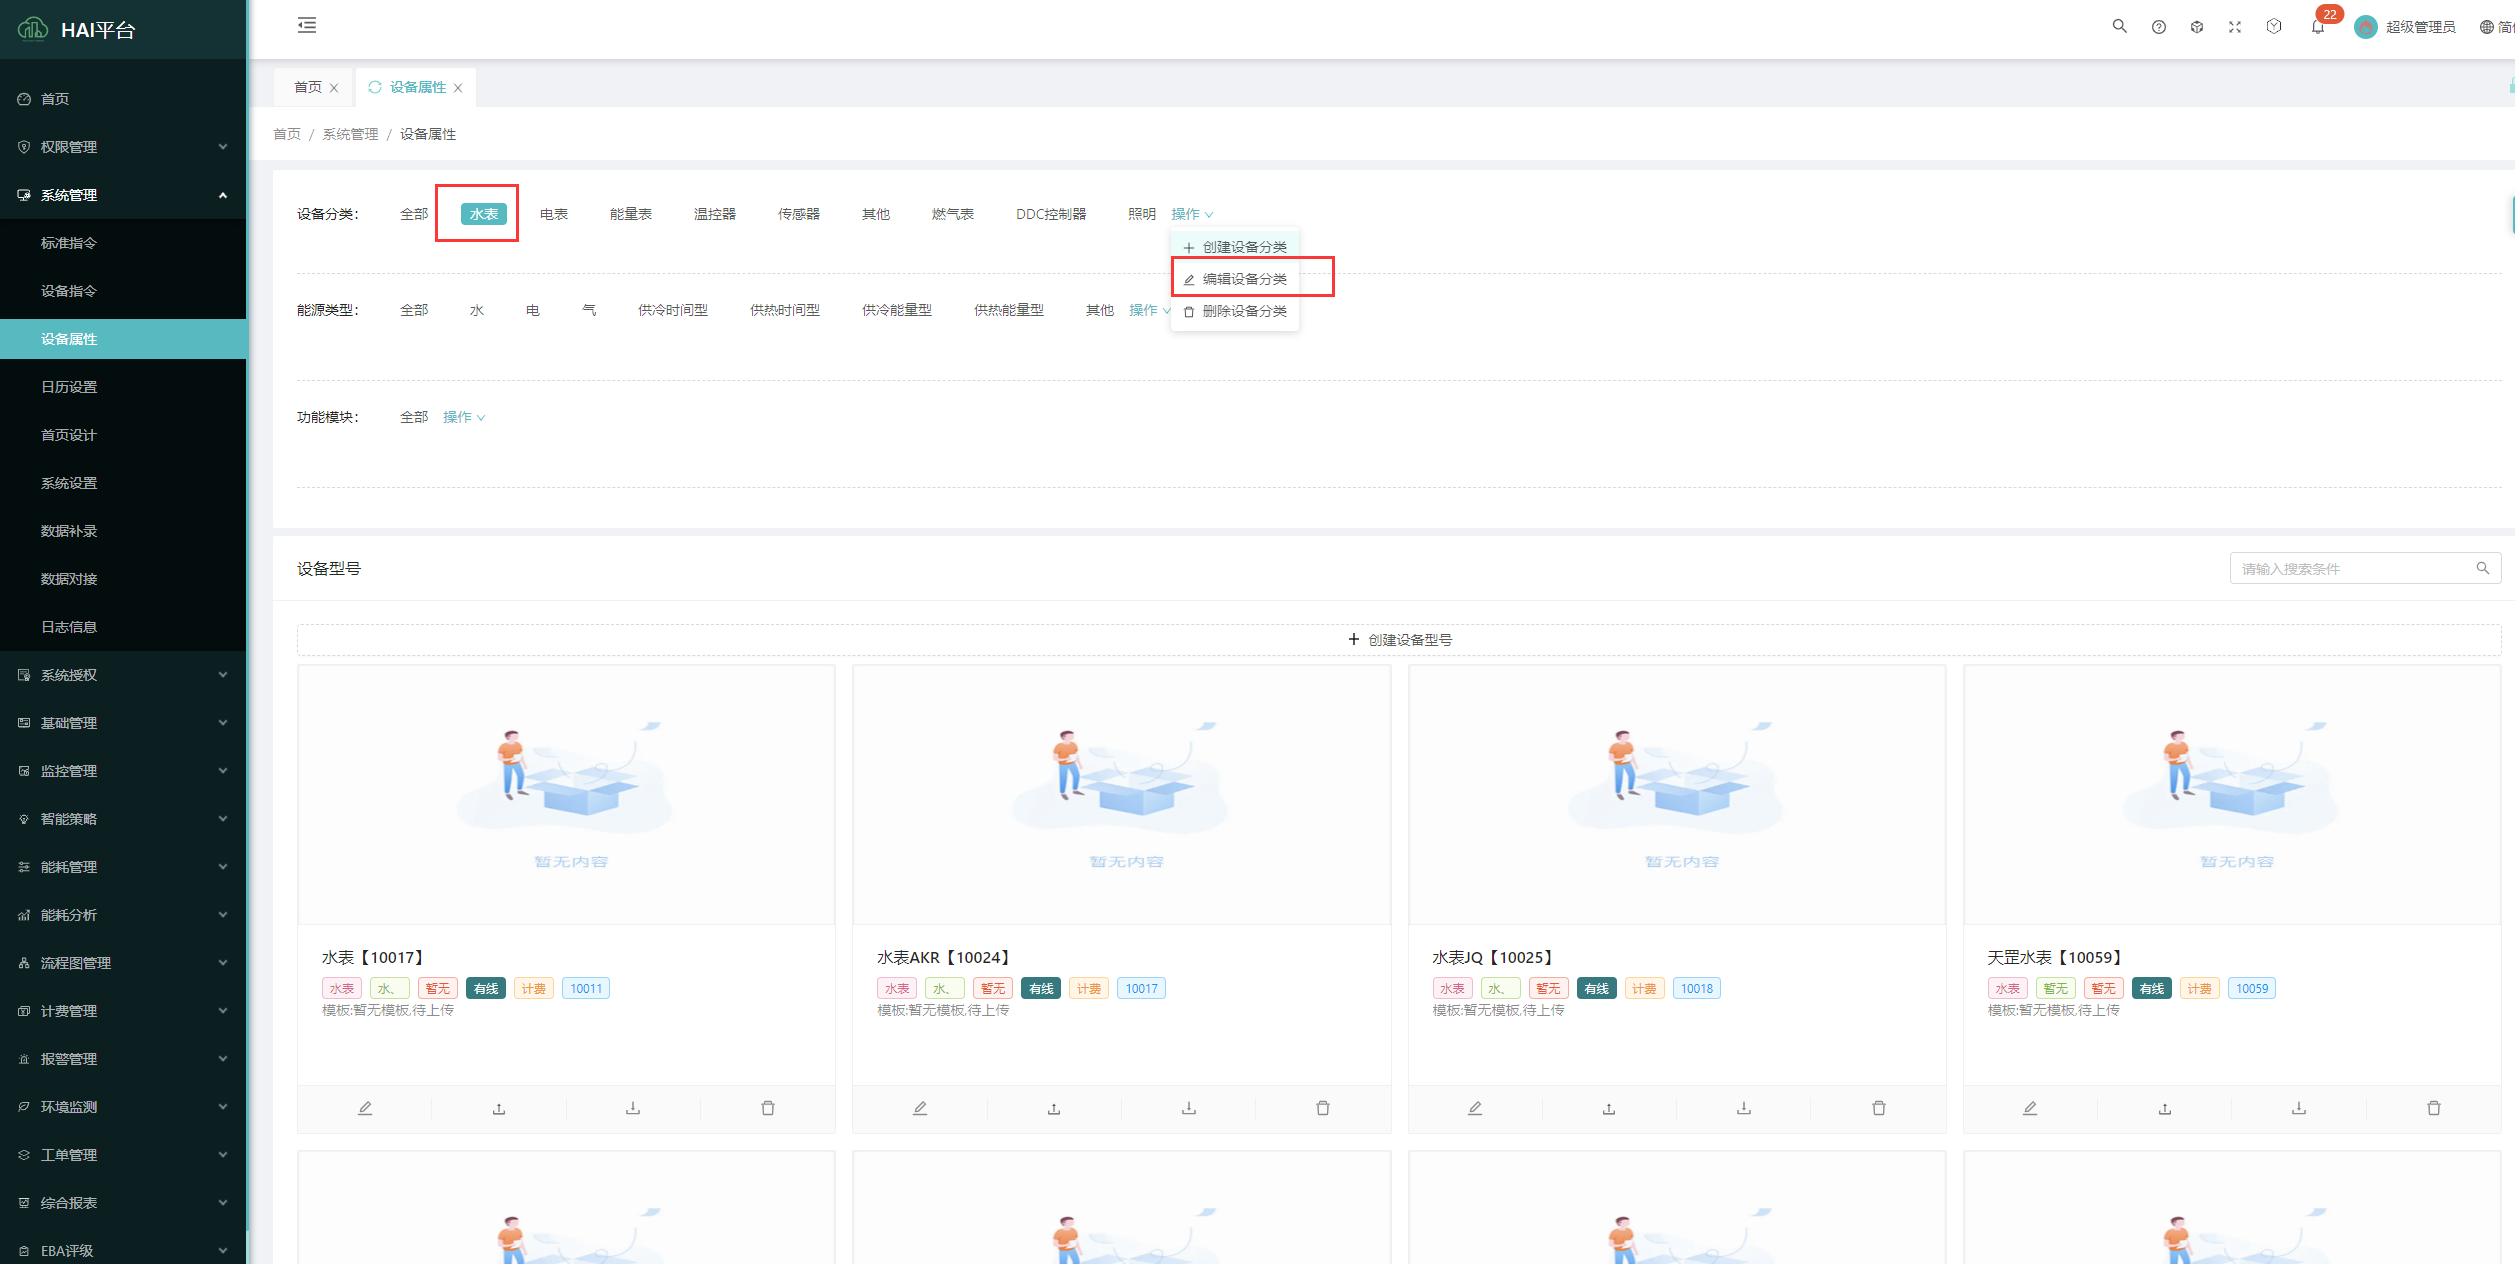
Task: Upload template for 水表【10017】
Action: coord(499,1108)
